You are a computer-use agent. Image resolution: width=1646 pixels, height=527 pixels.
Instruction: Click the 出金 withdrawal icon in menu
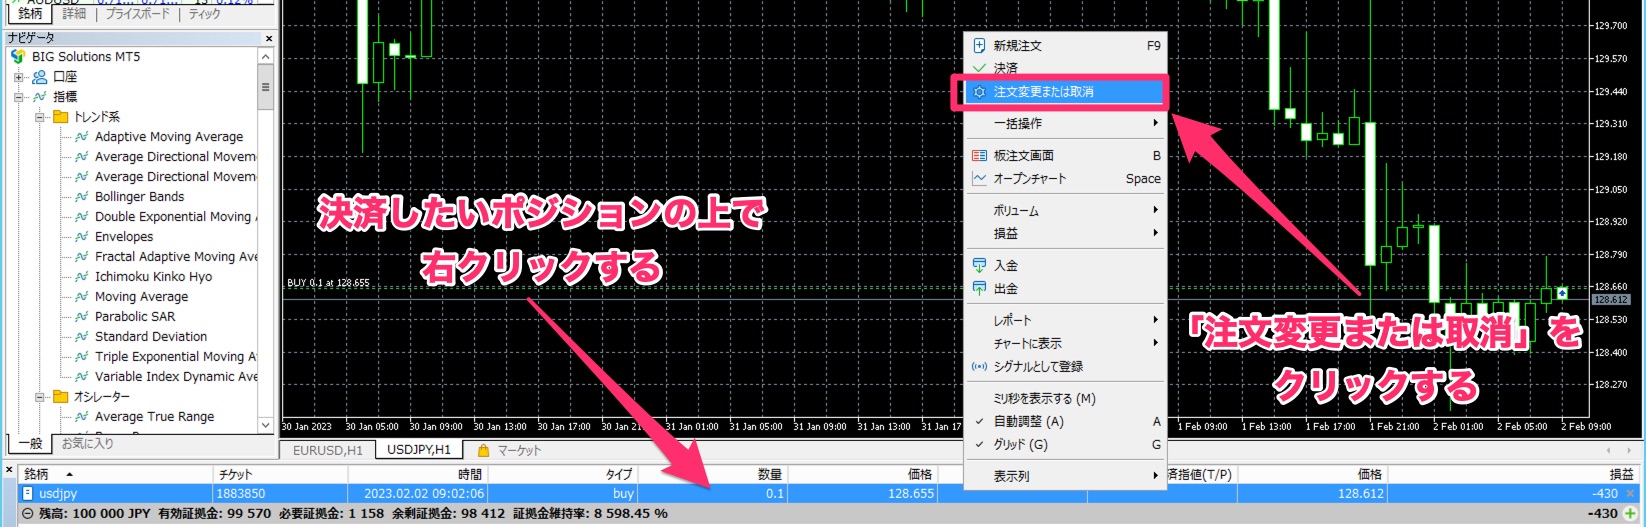click(x=979, y=289)
